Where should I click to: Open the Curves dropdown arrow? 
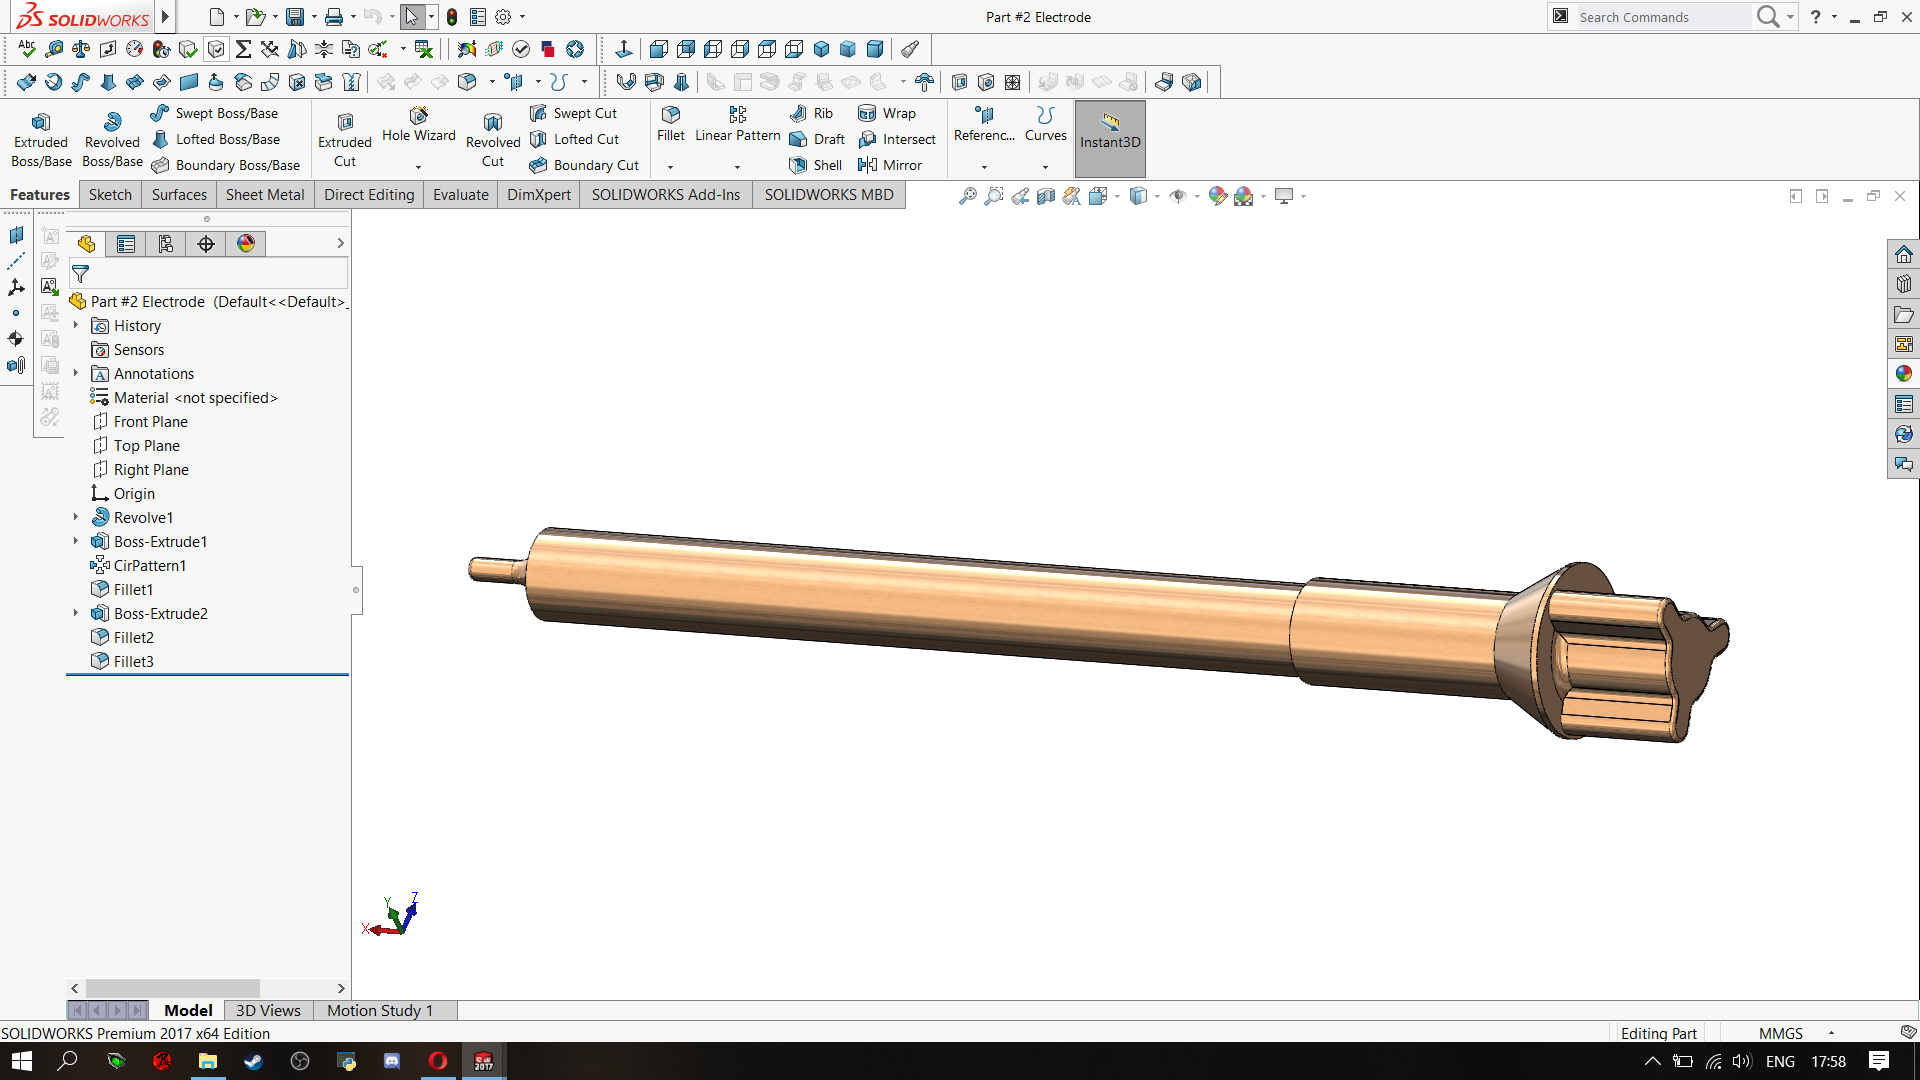point(1045,167)
